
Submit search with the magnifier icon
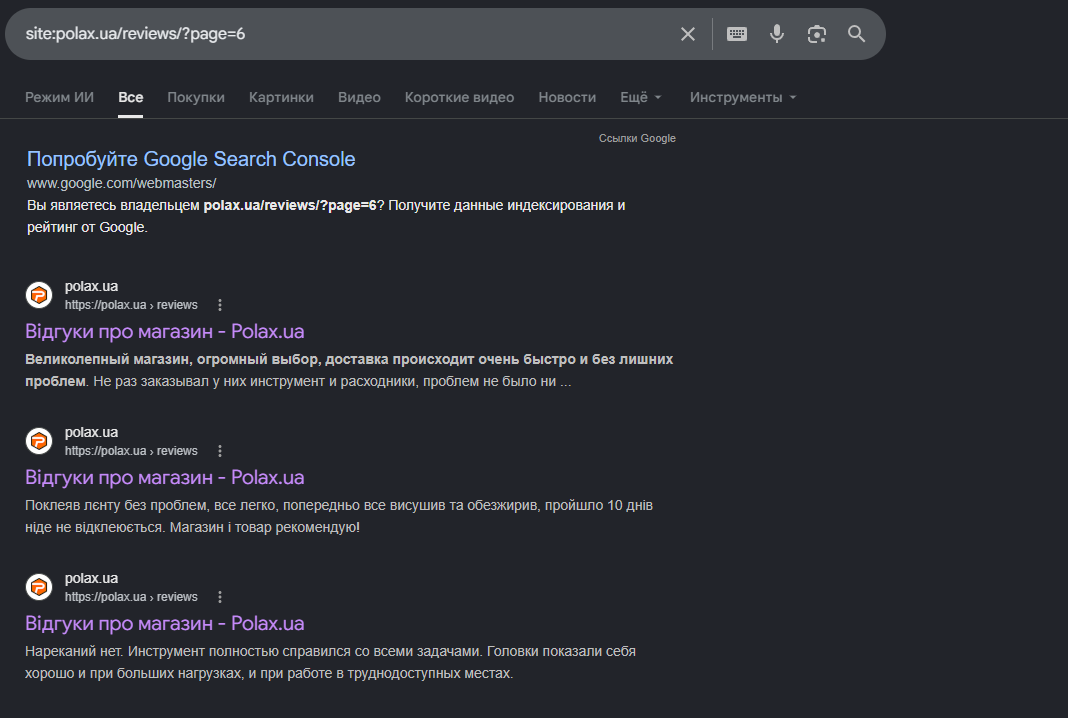856,34
